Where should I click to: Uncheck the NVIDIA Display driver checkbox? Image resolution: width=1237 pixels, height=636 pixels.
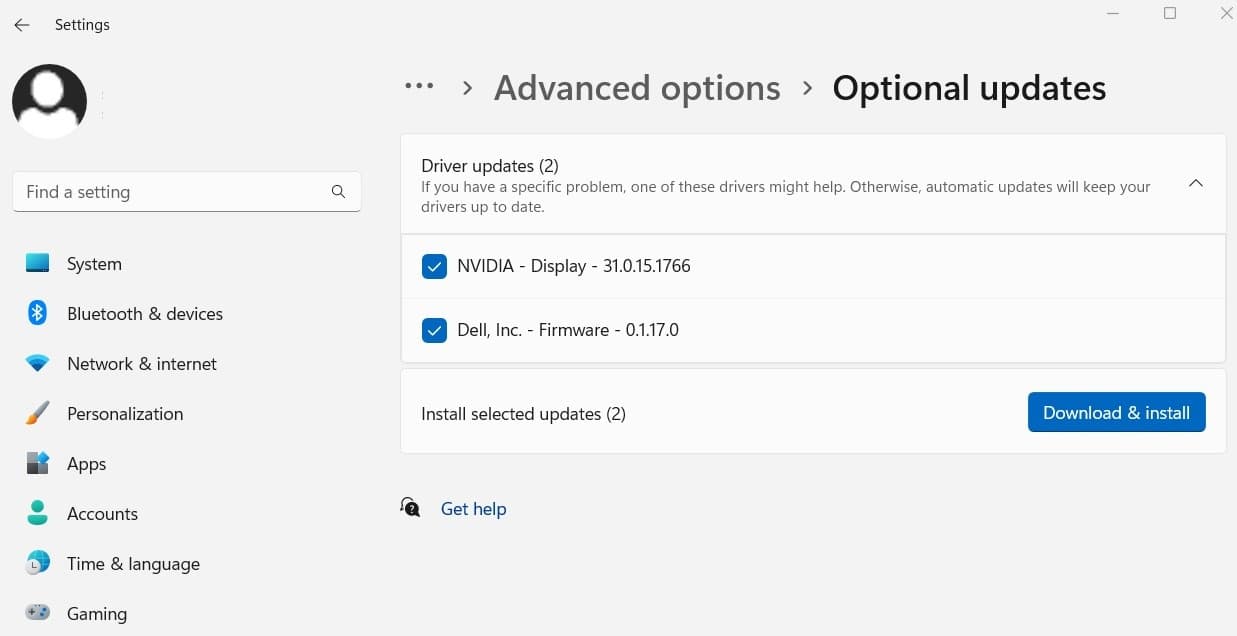(434, 266)
